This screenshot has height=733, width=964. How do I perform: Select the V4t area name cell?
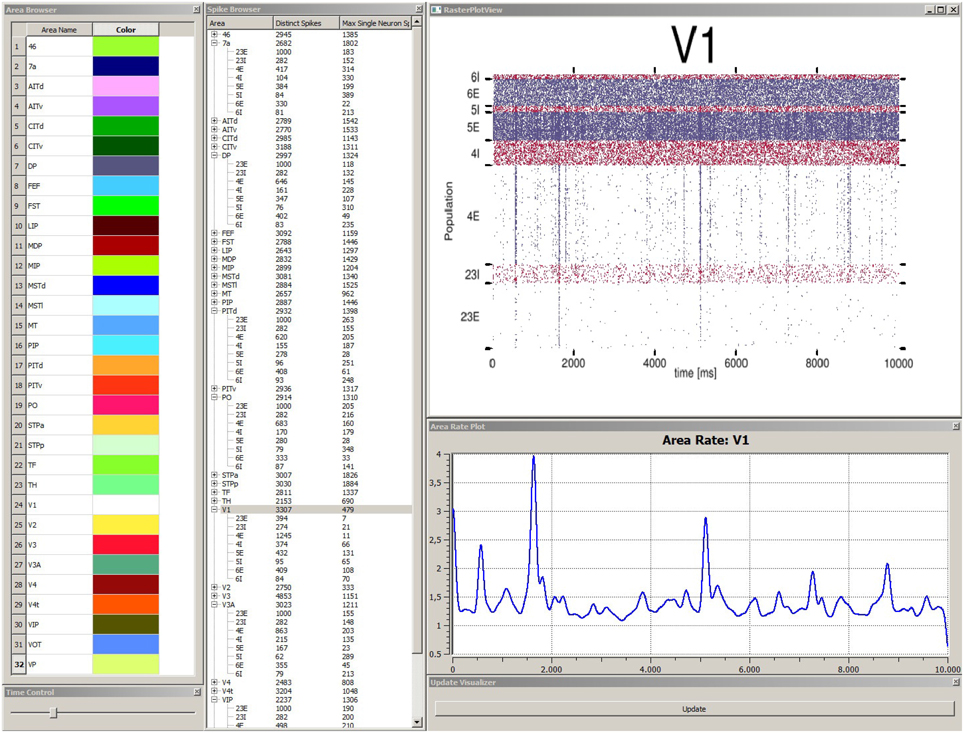pyautogui.click(x=59, y=604)
